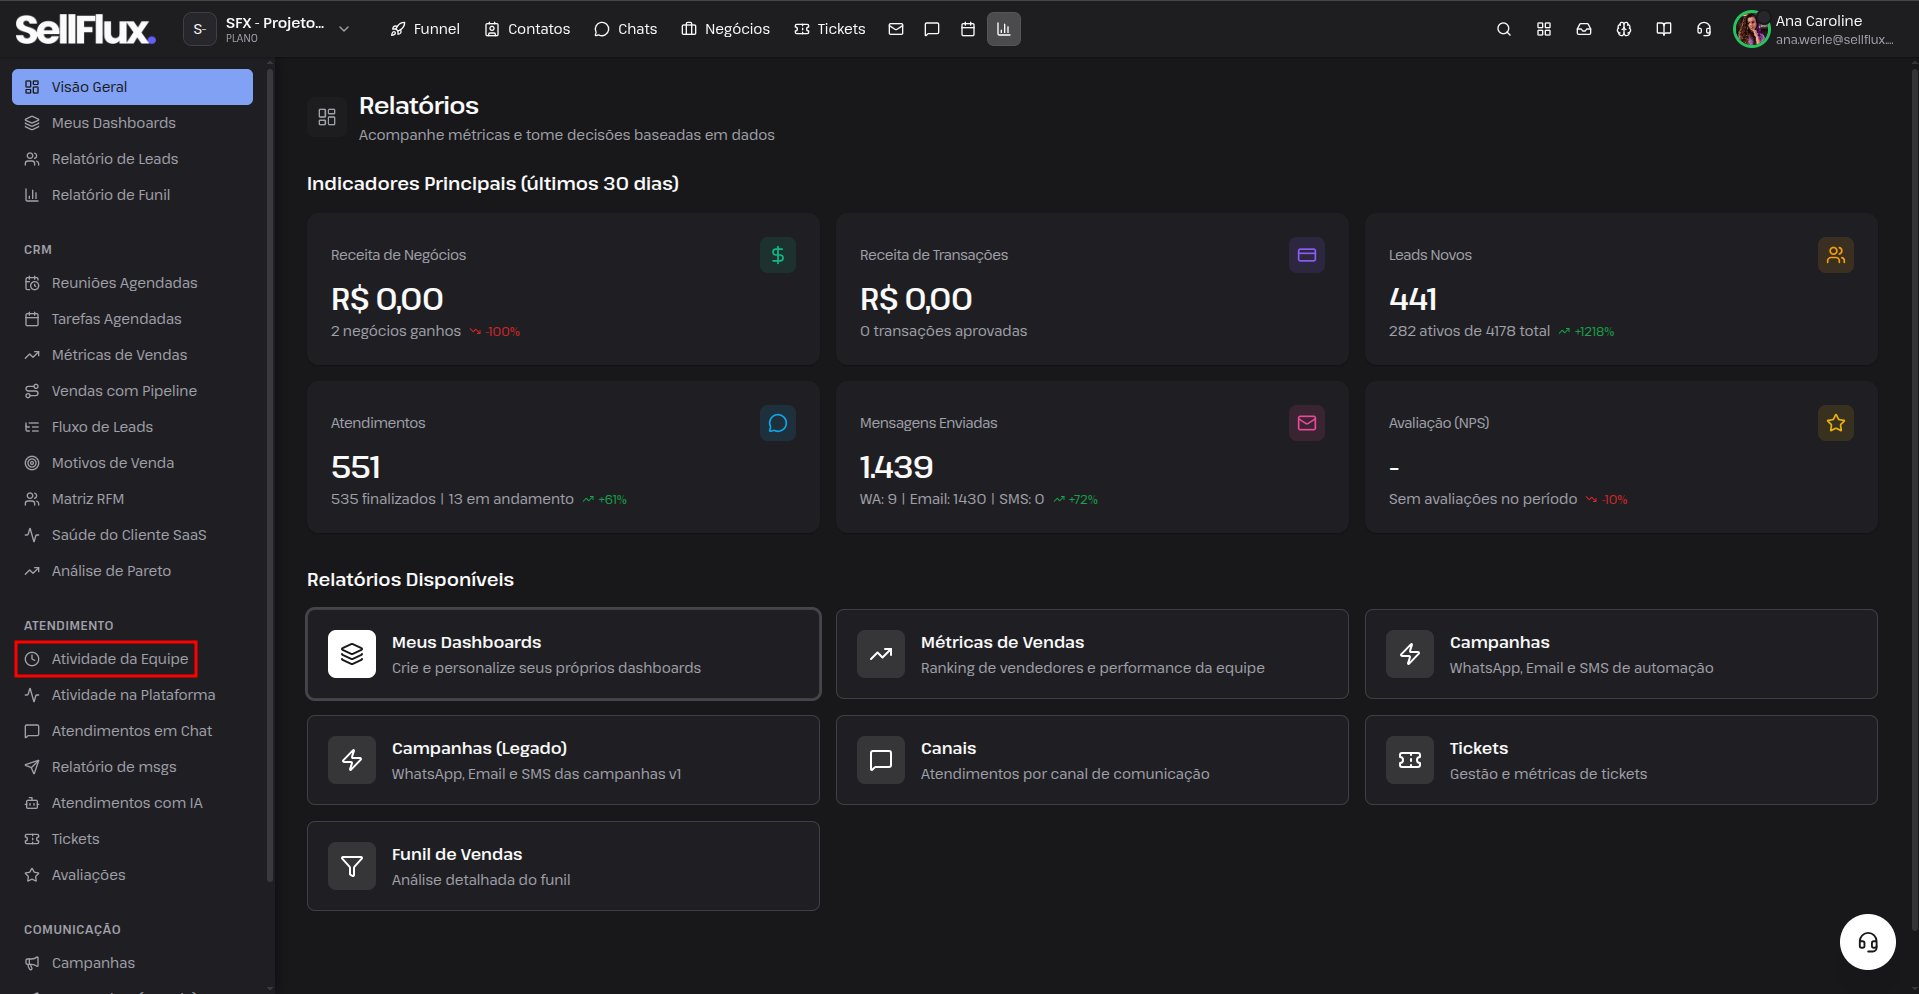Expand the SFX - Projeto workspace dropdown
This screenshot has height=994, width=1919.
(x=268, y=29)
